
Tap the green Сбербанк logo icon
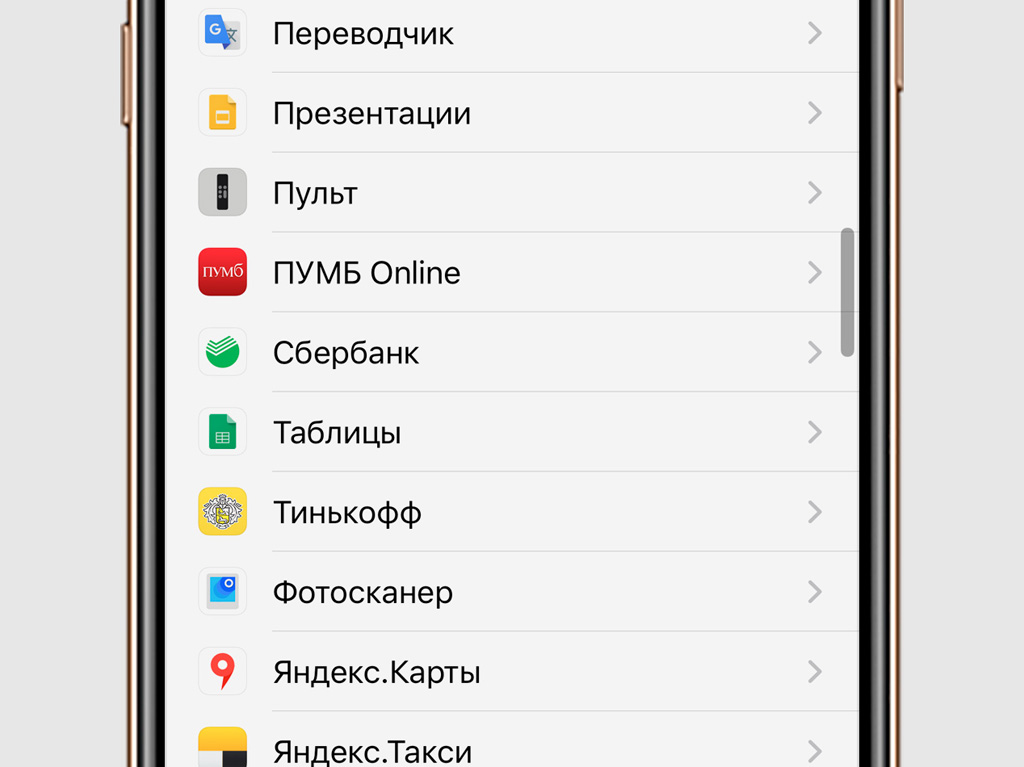(x=223, y=351)
